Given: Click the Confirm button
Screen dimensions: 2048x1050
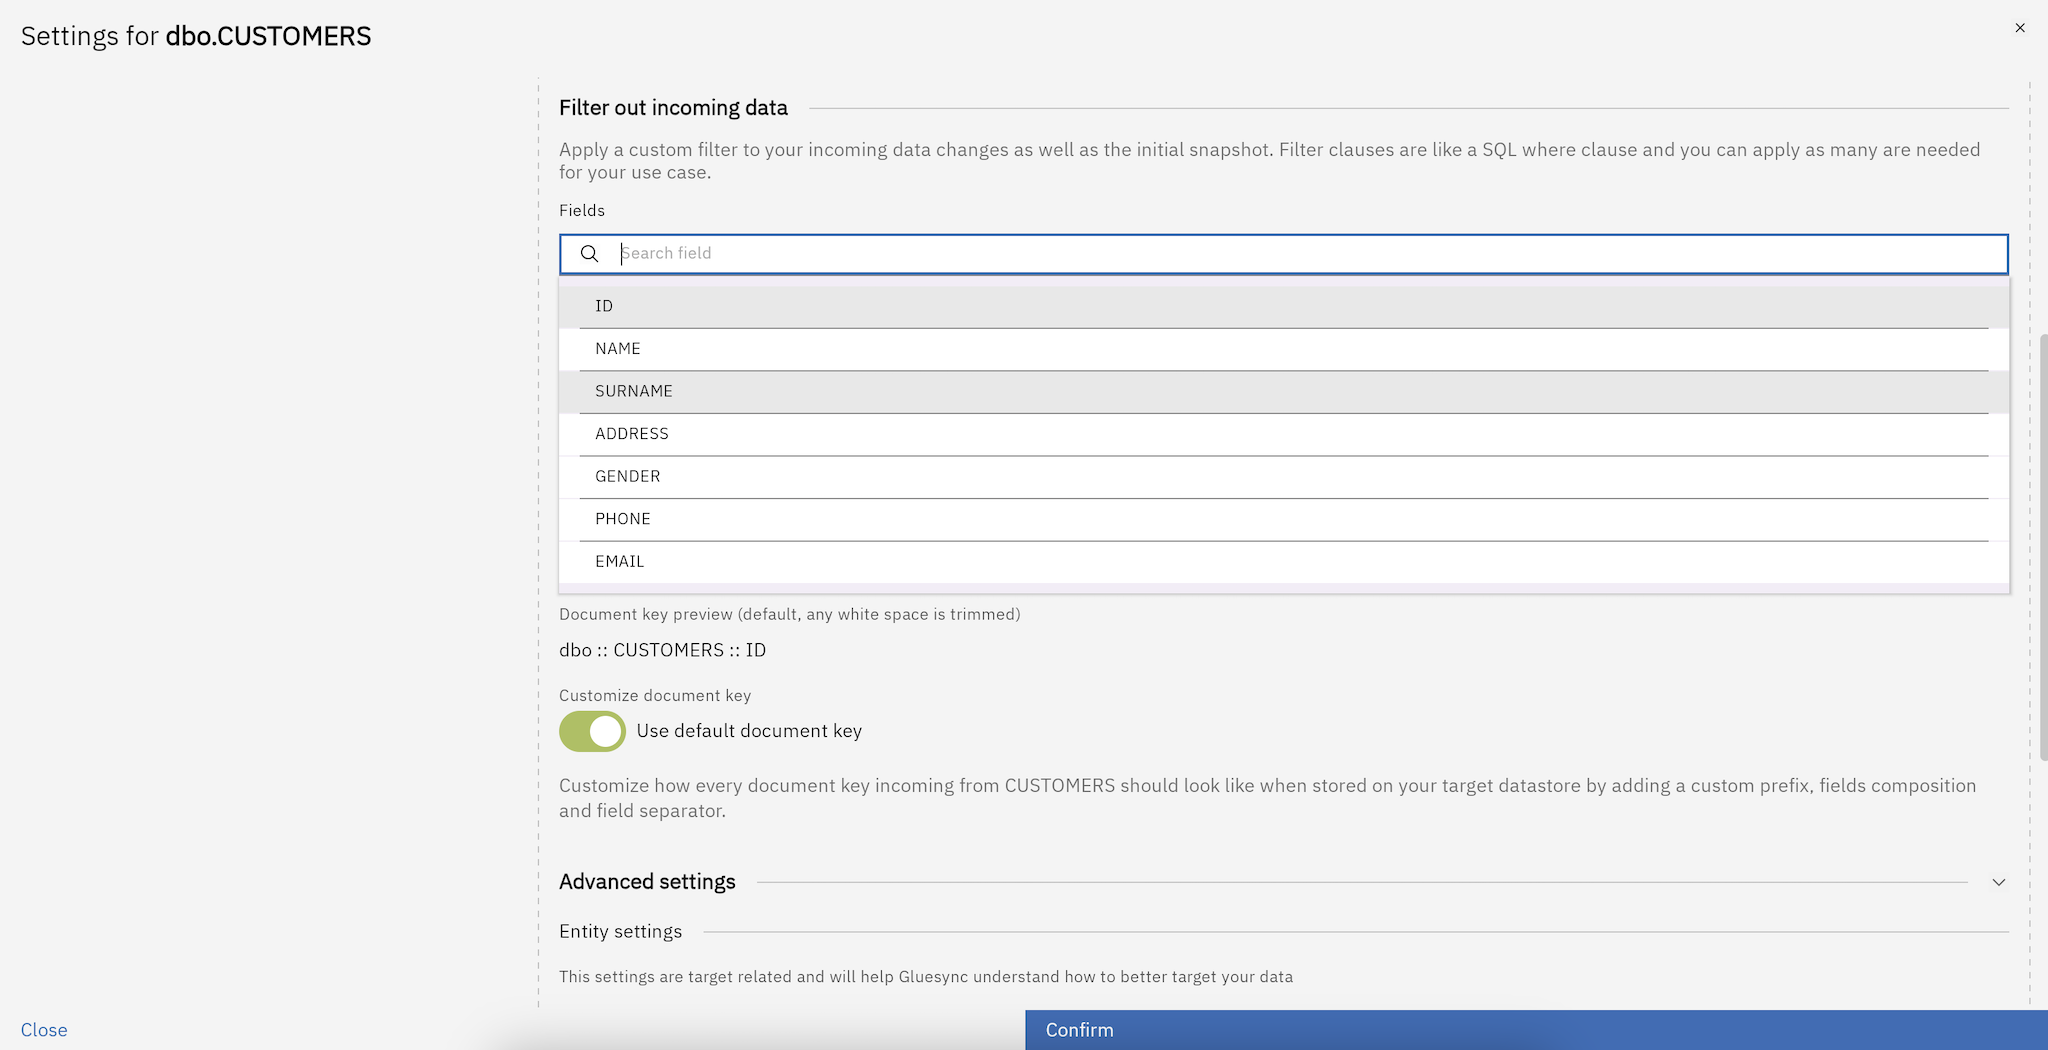Looking at the screenshot, I should (x=1536, y=1030).
